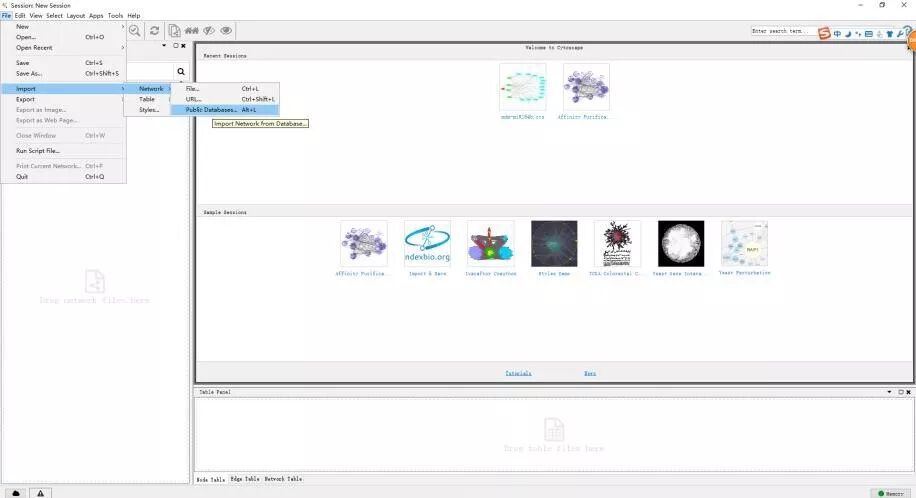Switch to the Edge Table tab
Image resolution: width=916 pixels, height=498 pixels.
click(x=245, y=479)
